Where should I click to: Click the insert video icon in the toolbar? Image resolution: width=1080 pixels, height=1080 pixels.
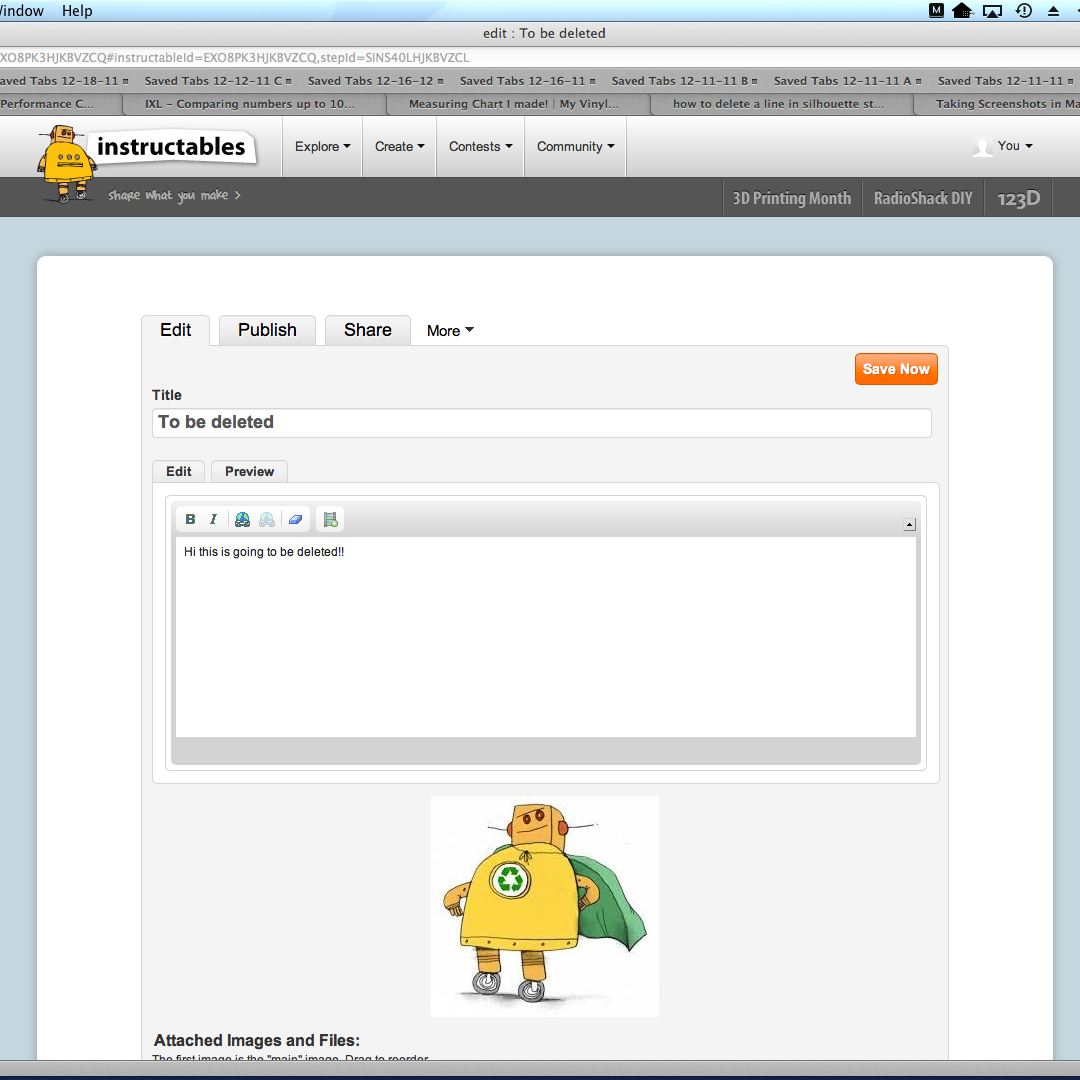(330, 518)
